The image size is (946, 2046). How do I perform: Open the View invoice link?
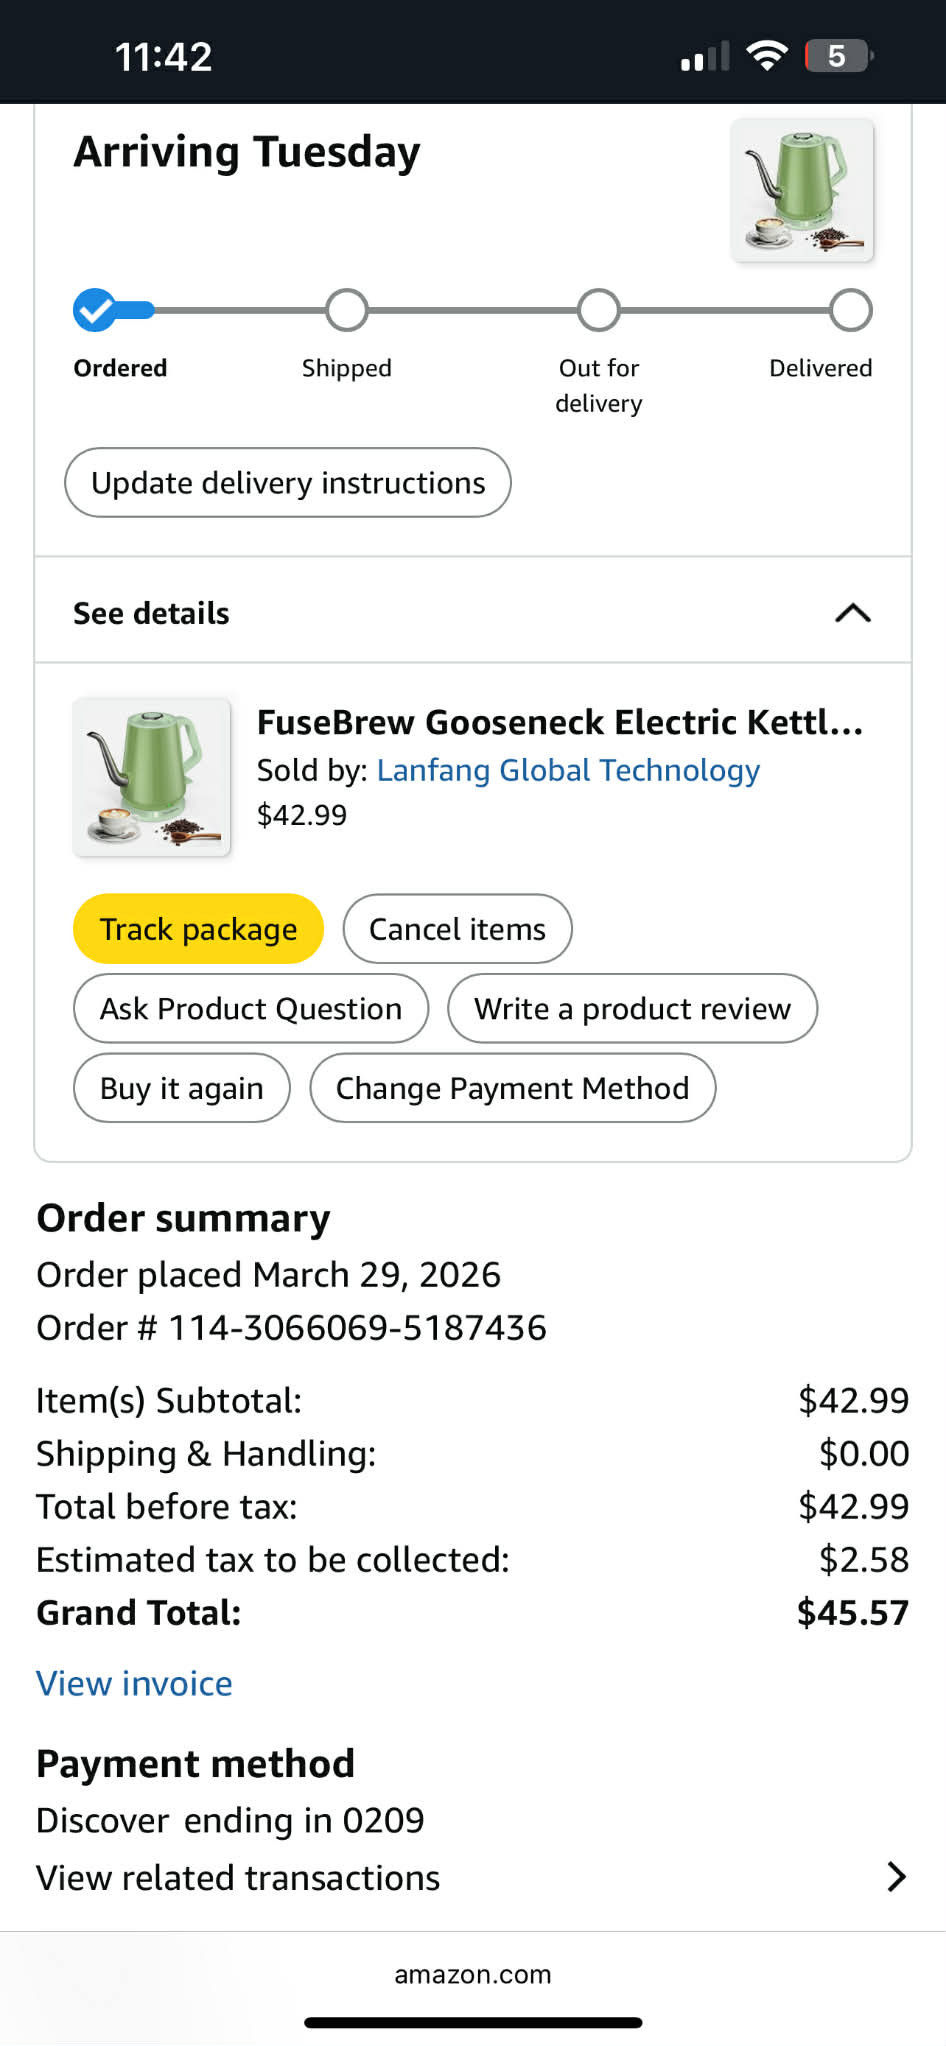134,1683
